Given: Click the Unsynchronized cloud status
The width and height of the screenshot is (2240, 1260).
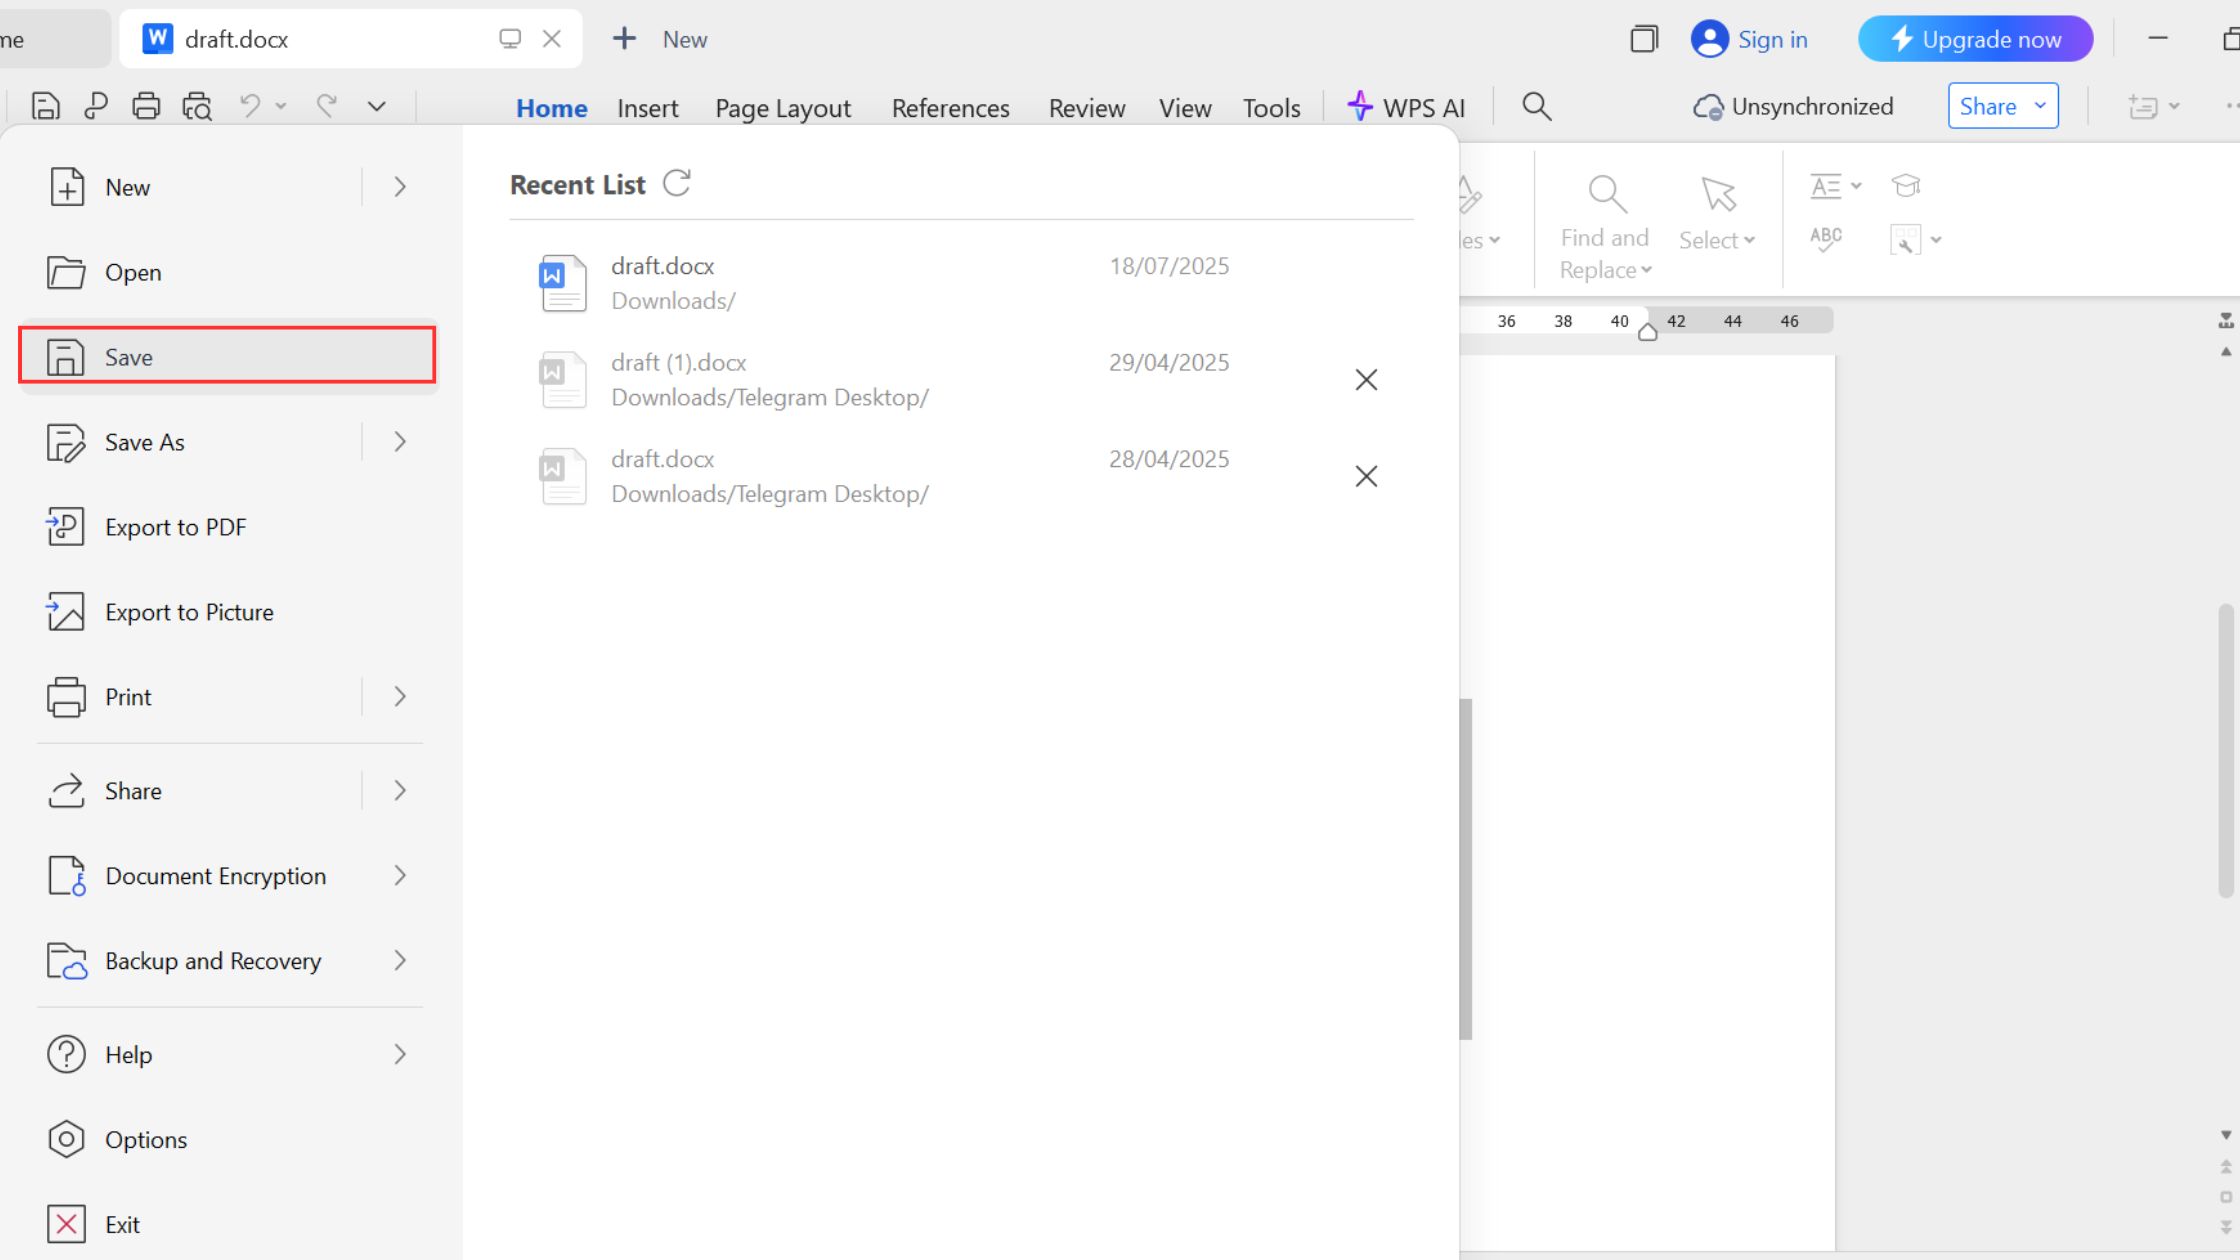Looking at the screenshot, I should [x=1793, y=106].
